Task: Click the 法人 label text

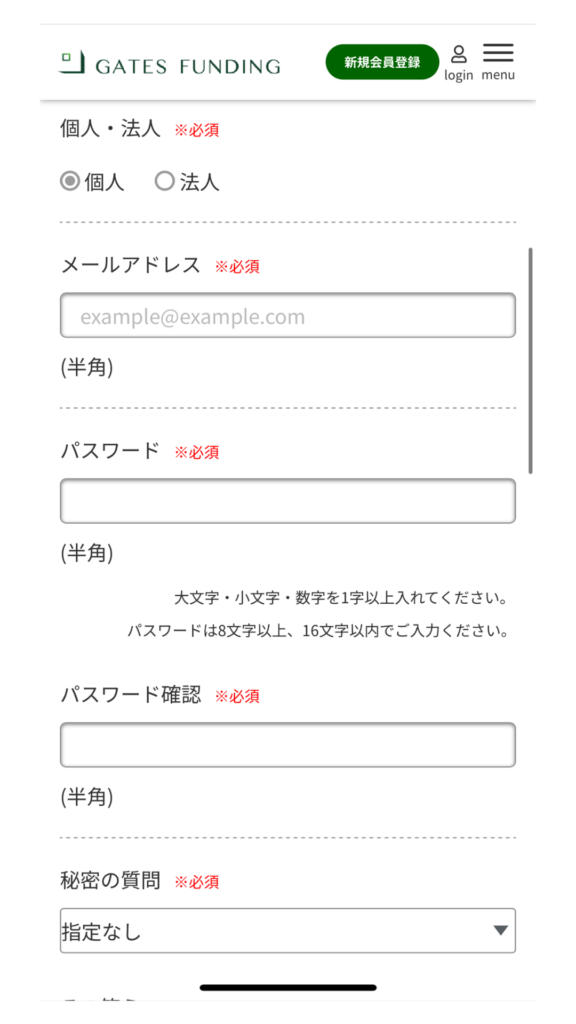Action: click(199, 182)
